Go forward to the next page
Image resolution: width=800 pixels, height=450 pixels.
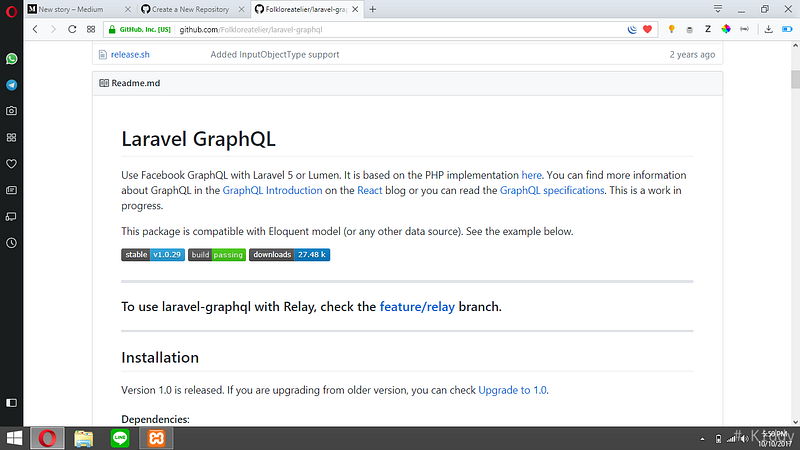53,30
